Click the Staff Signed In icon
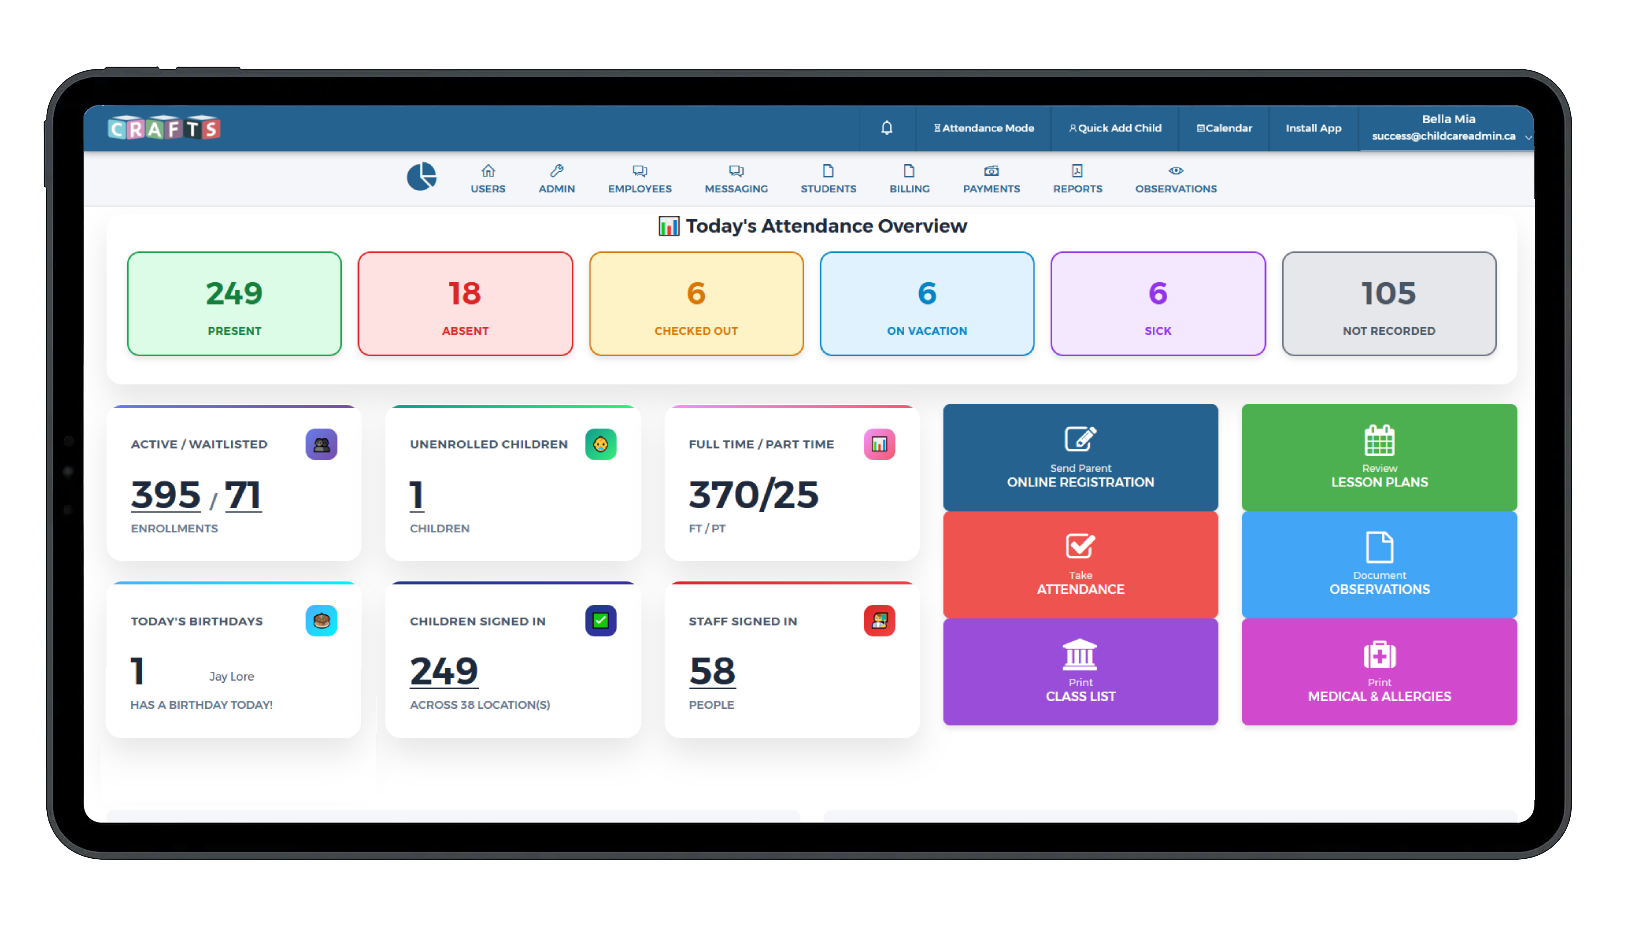Screen dimensions: 1626x936 879,621
